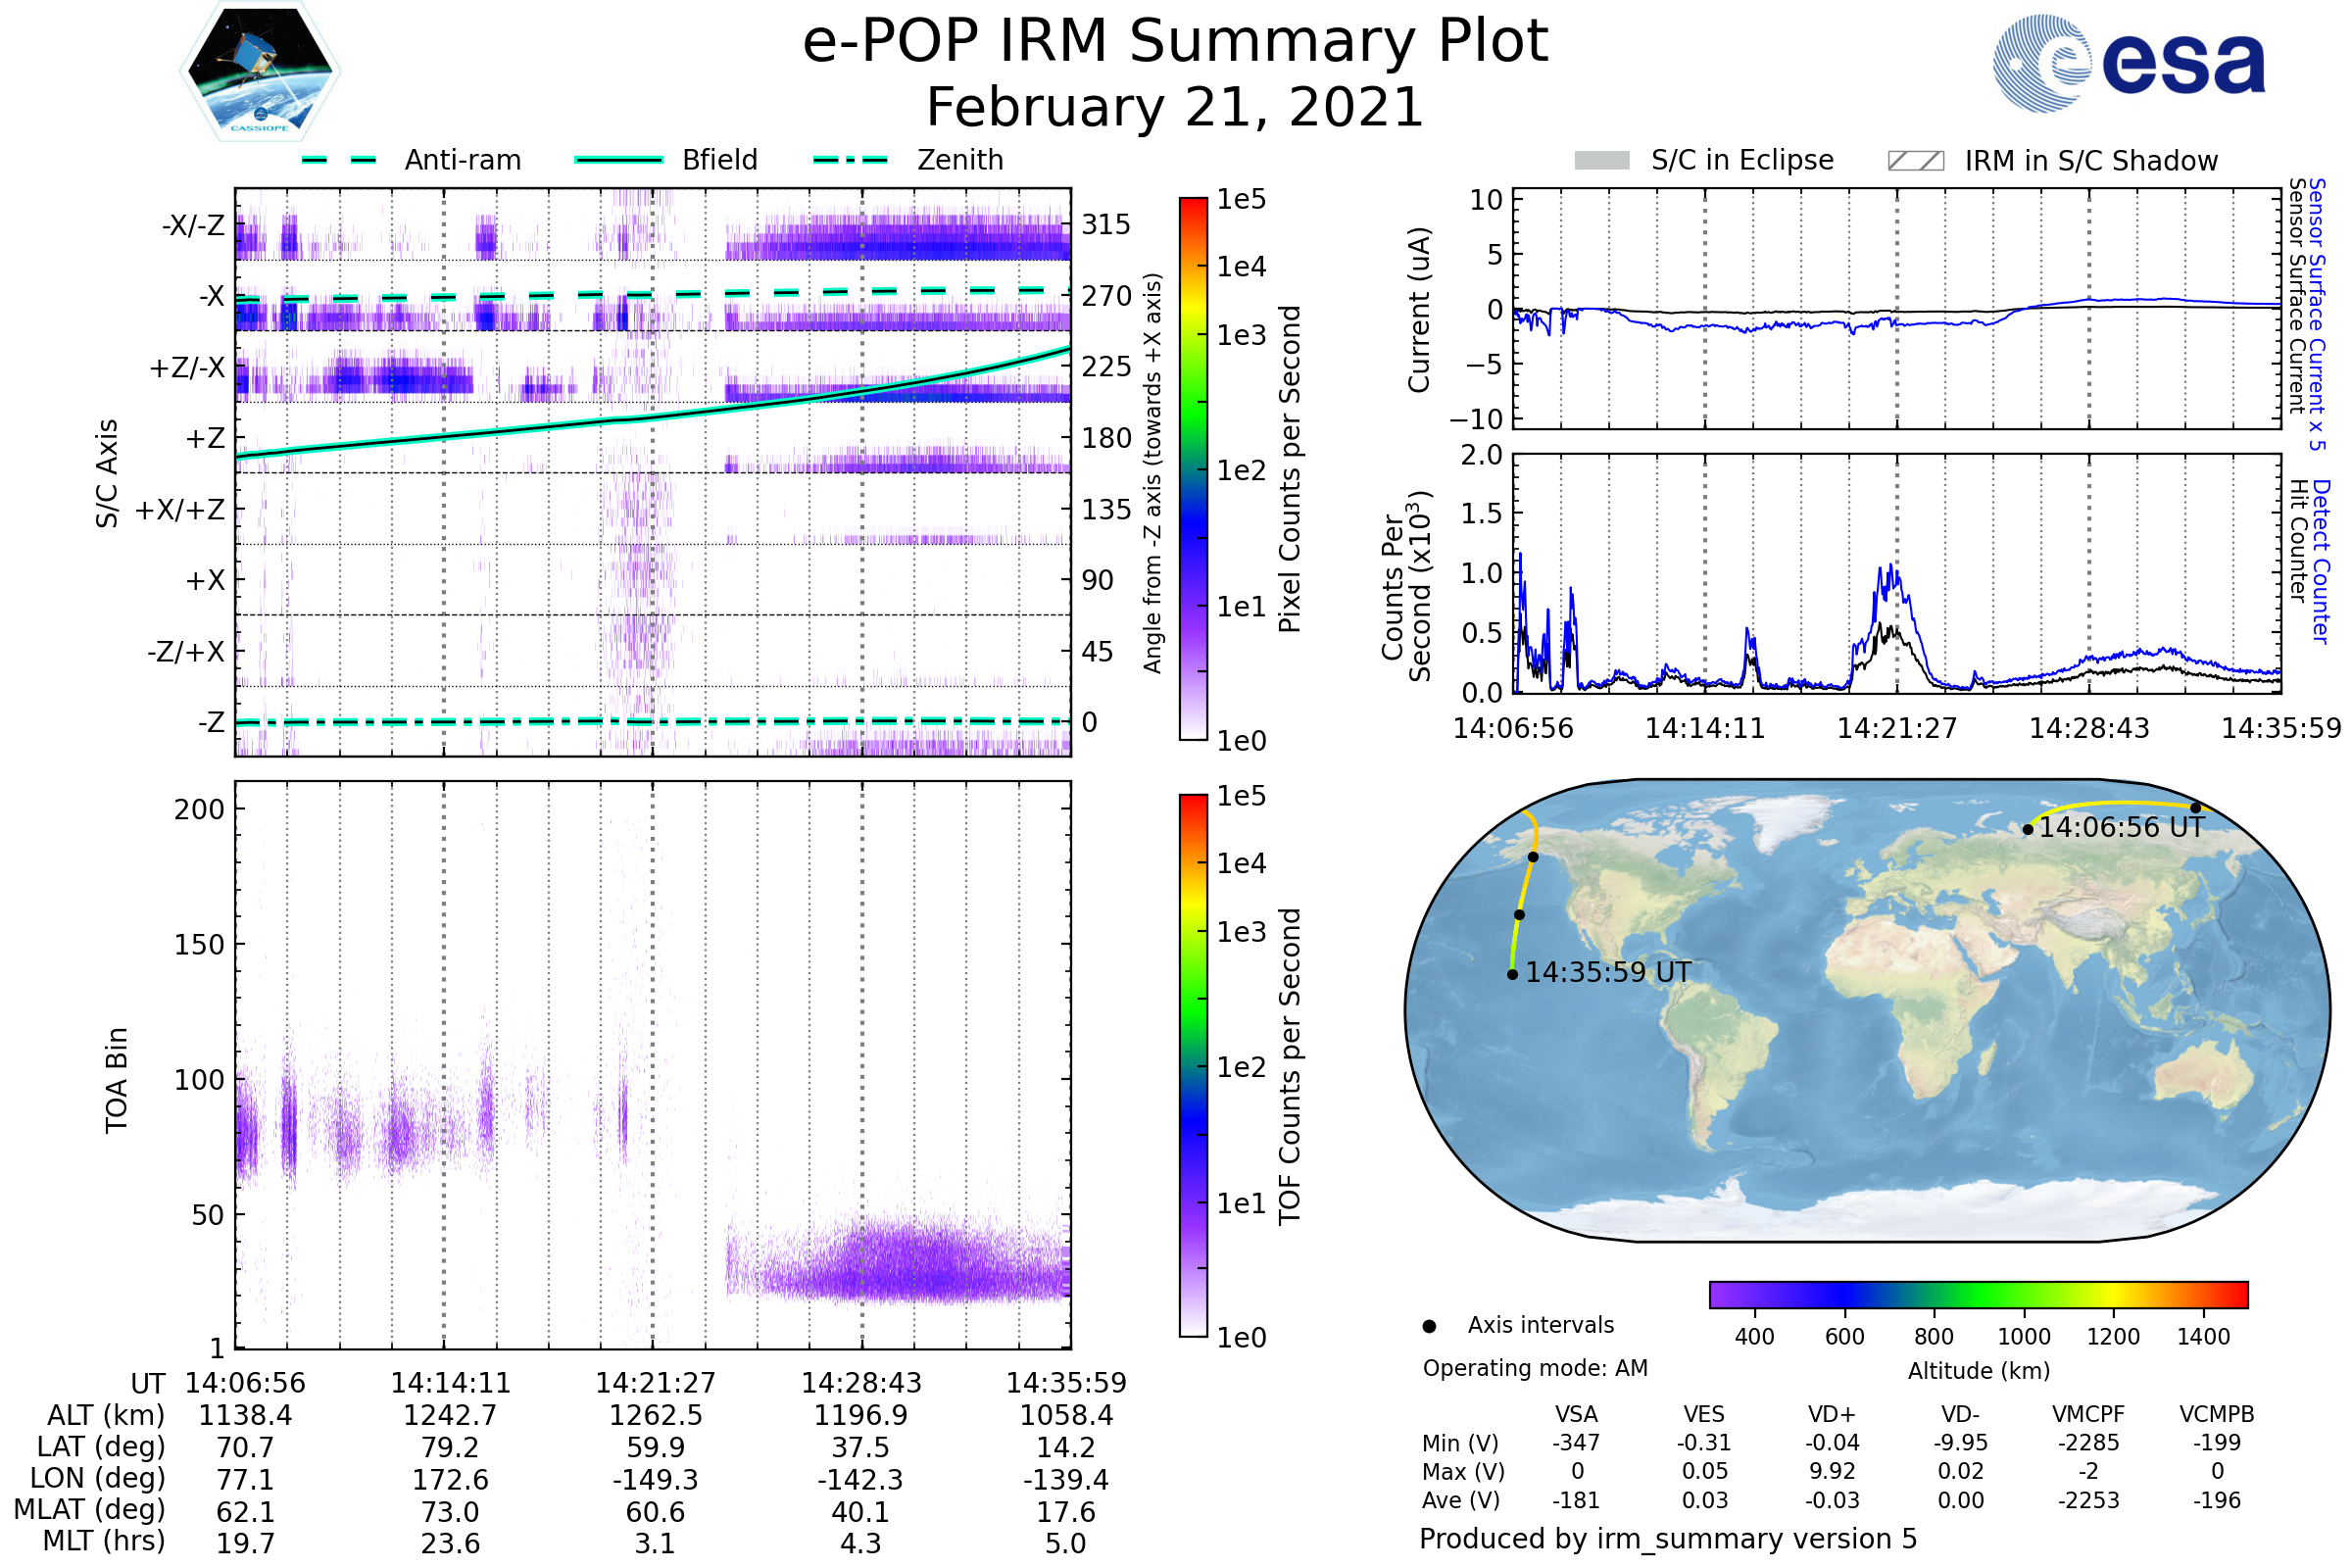Click the VMCPF column header in voltage table
This screenshot has height=1568, width=2352.
(x=2088, y=1414)
